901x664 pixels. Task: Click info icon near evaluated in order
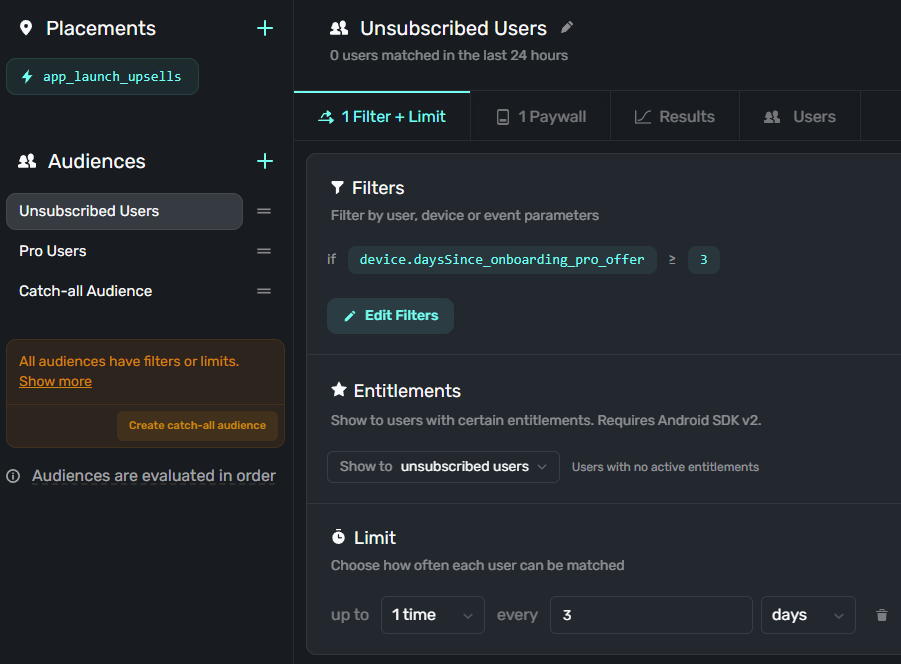(13, 476)
